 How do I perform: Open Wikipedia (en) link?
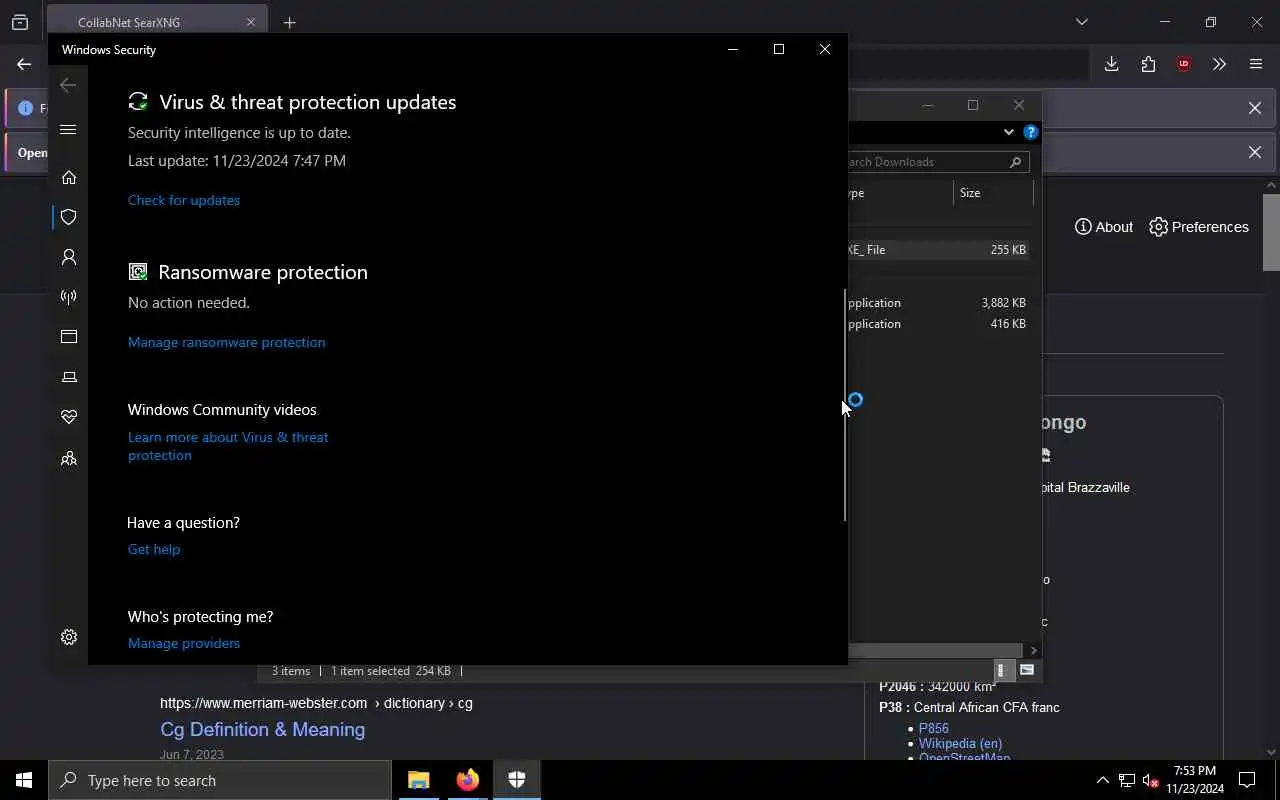960,743
